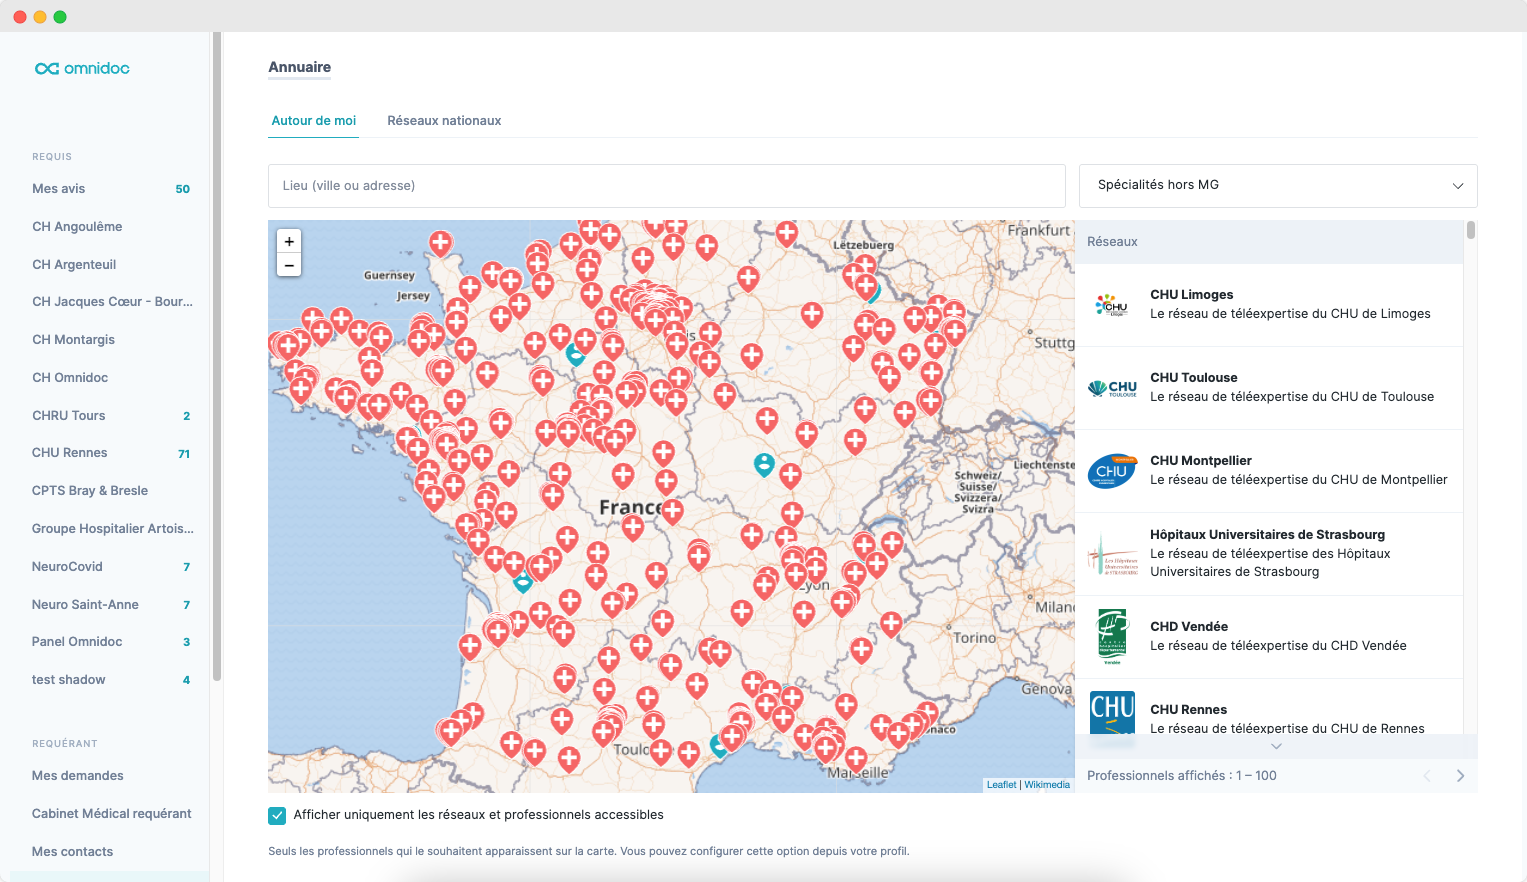Open test shadow in sidebar
1527x882 pixels.
point(68,680)
